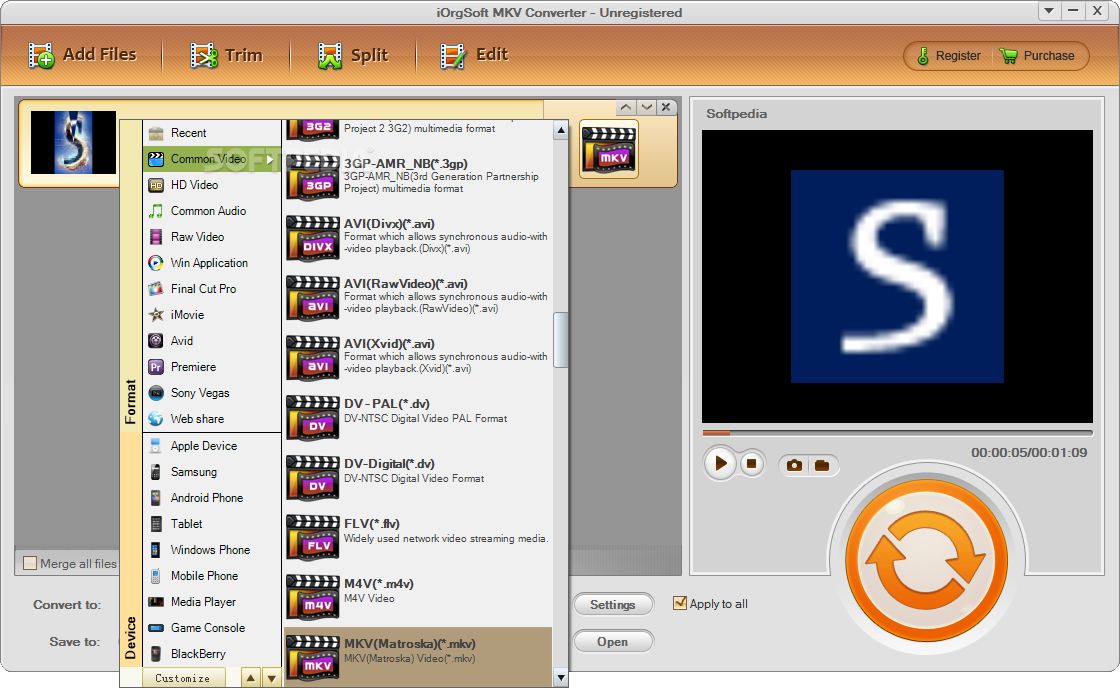This screenshot has width=1120, height=688.
Task: Open the Split tool
Action: [353, 55]
